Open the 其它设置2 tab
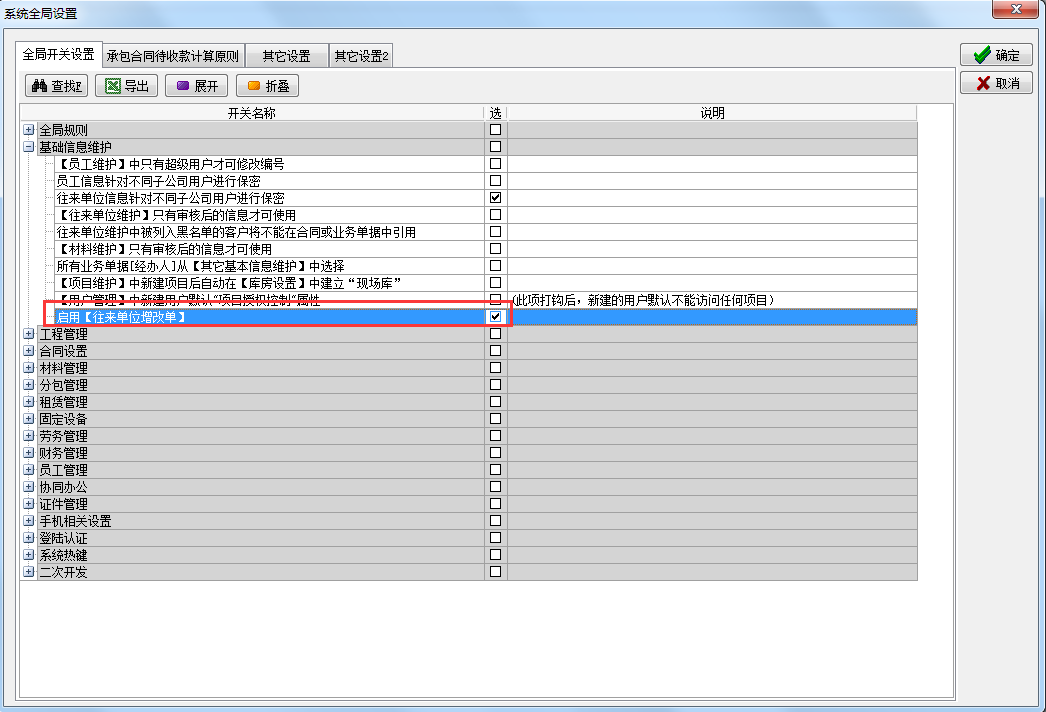 361,56
